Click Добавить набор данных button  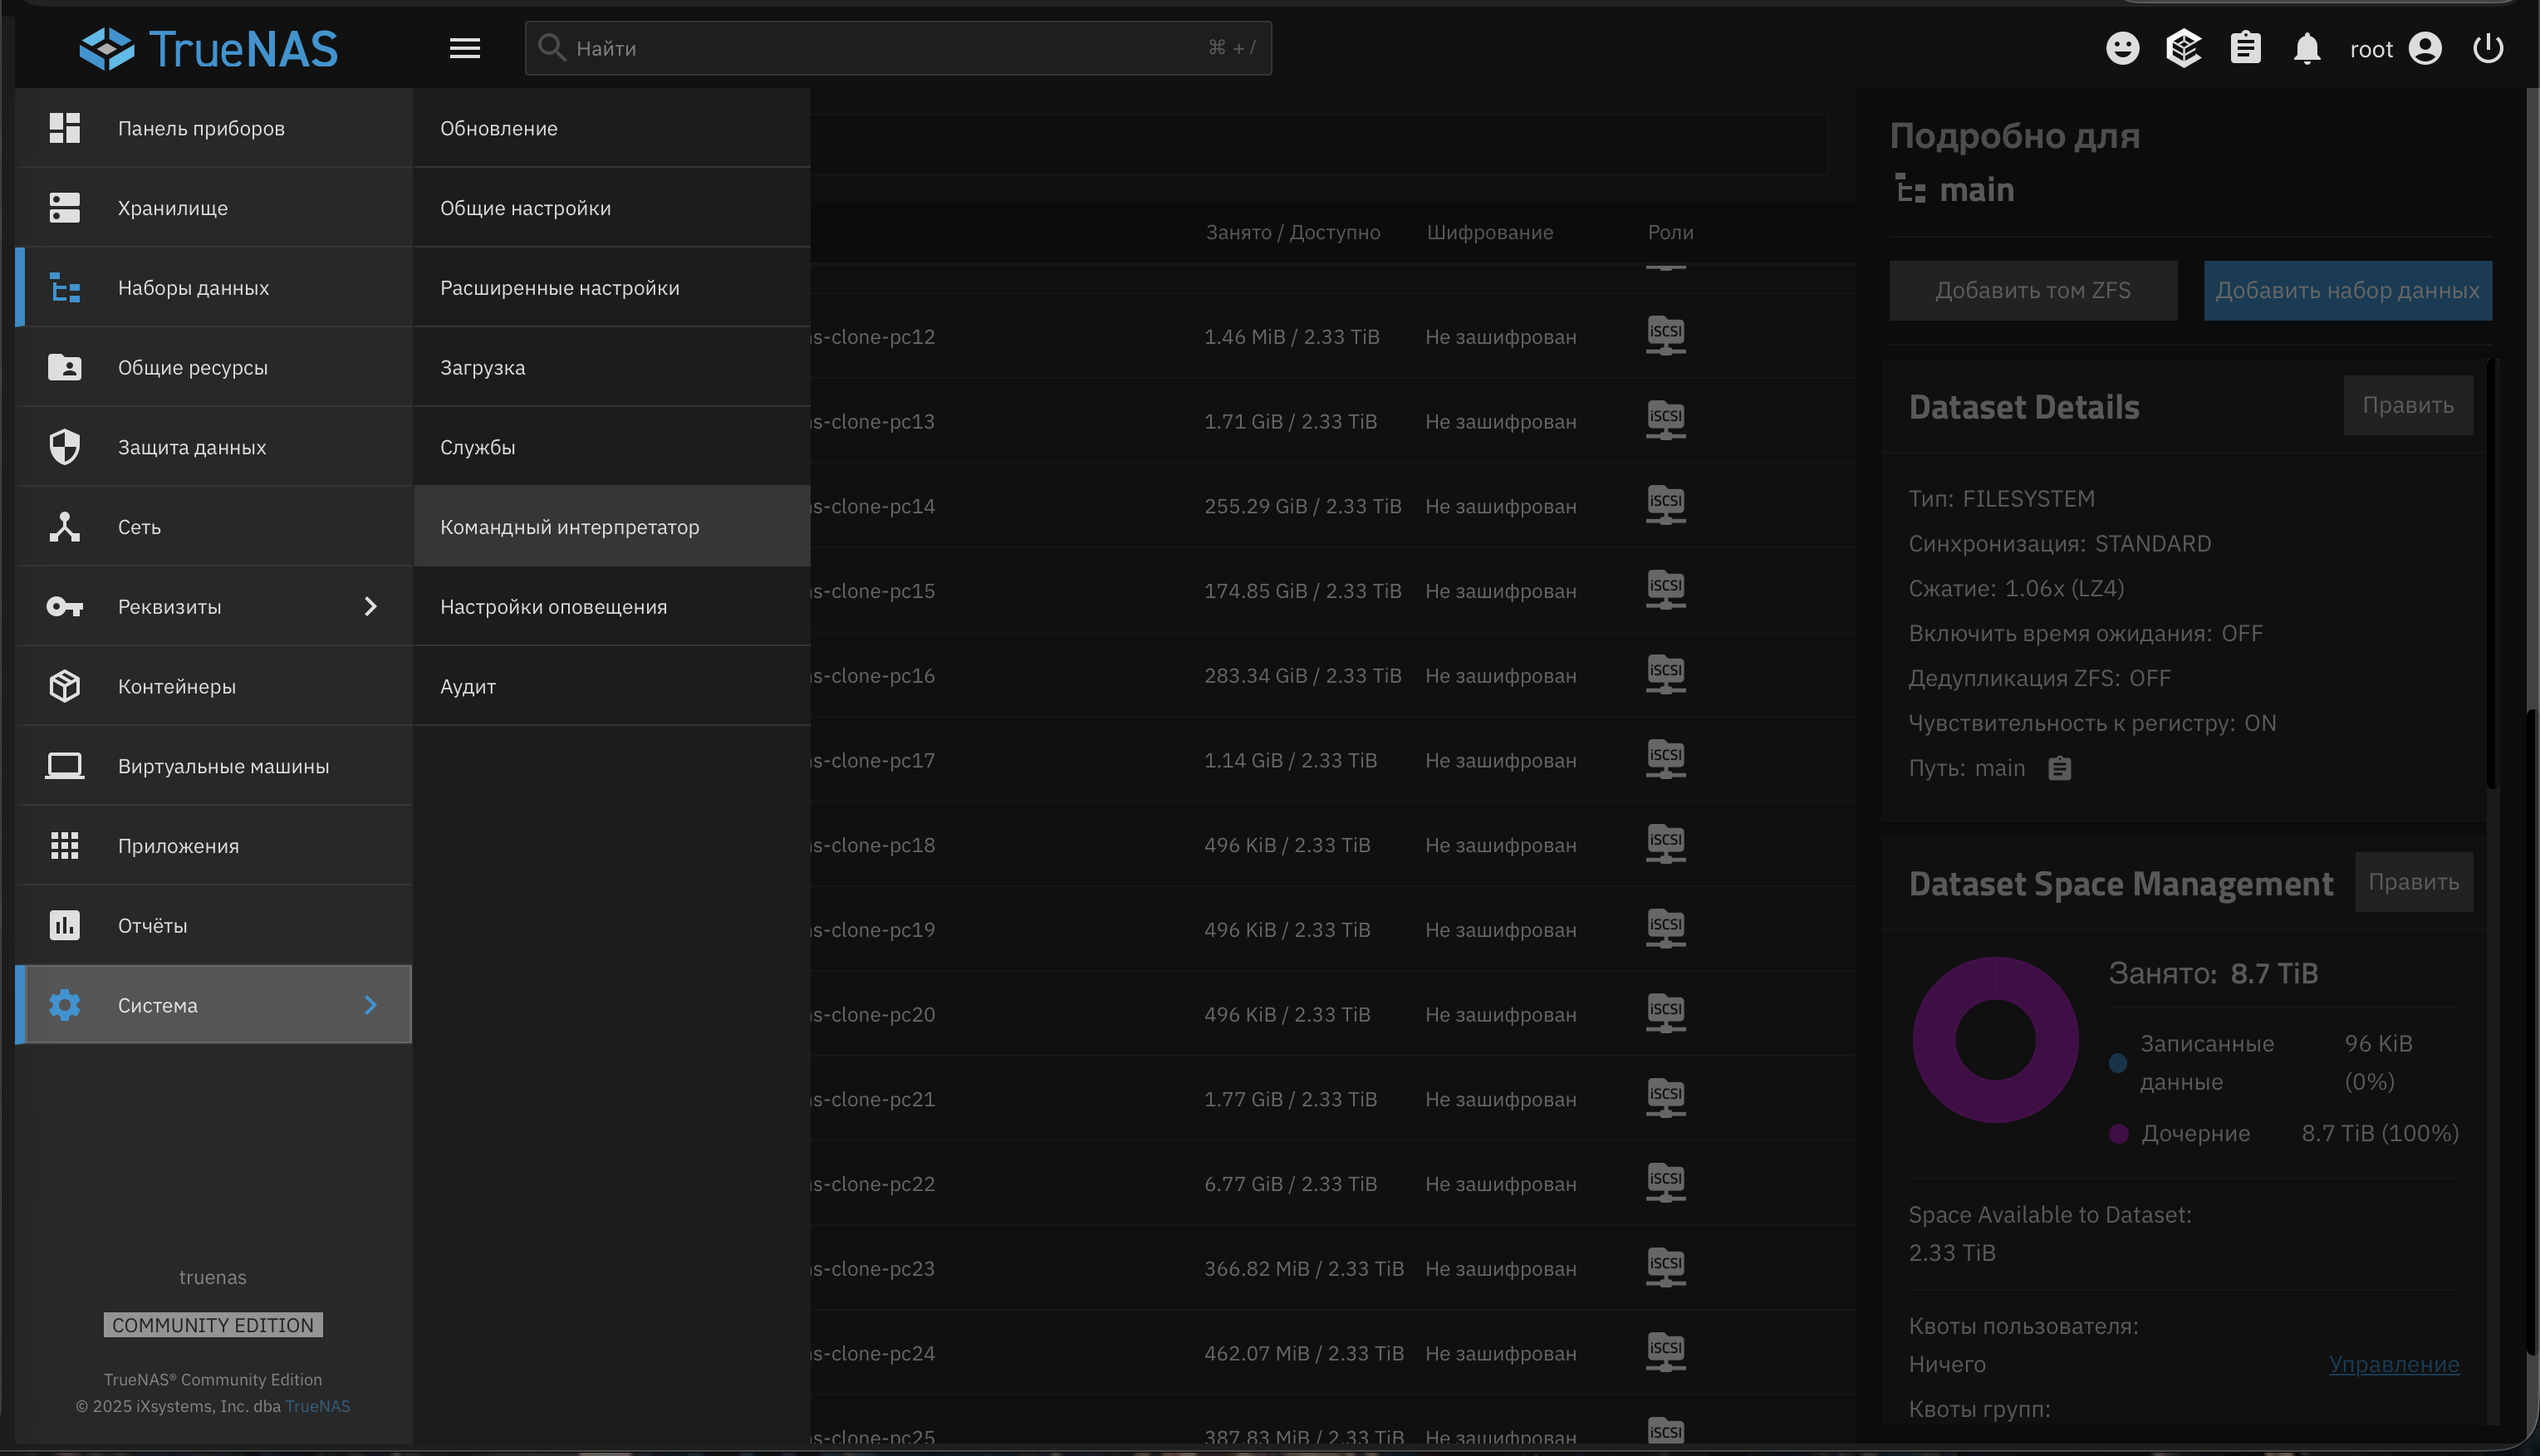(2347, 290)
